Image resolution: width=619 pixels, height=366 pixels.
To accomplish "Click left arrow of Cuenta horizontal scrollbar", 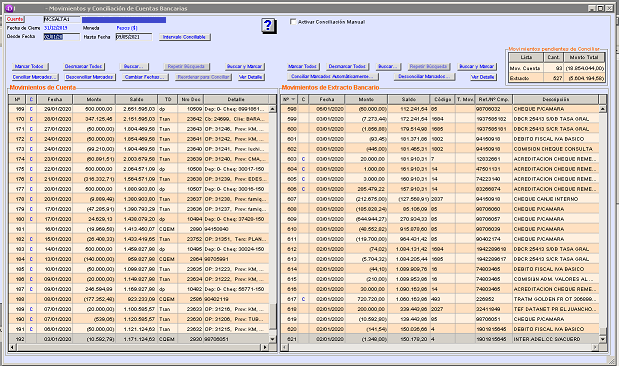I will [x=12, y=347].
